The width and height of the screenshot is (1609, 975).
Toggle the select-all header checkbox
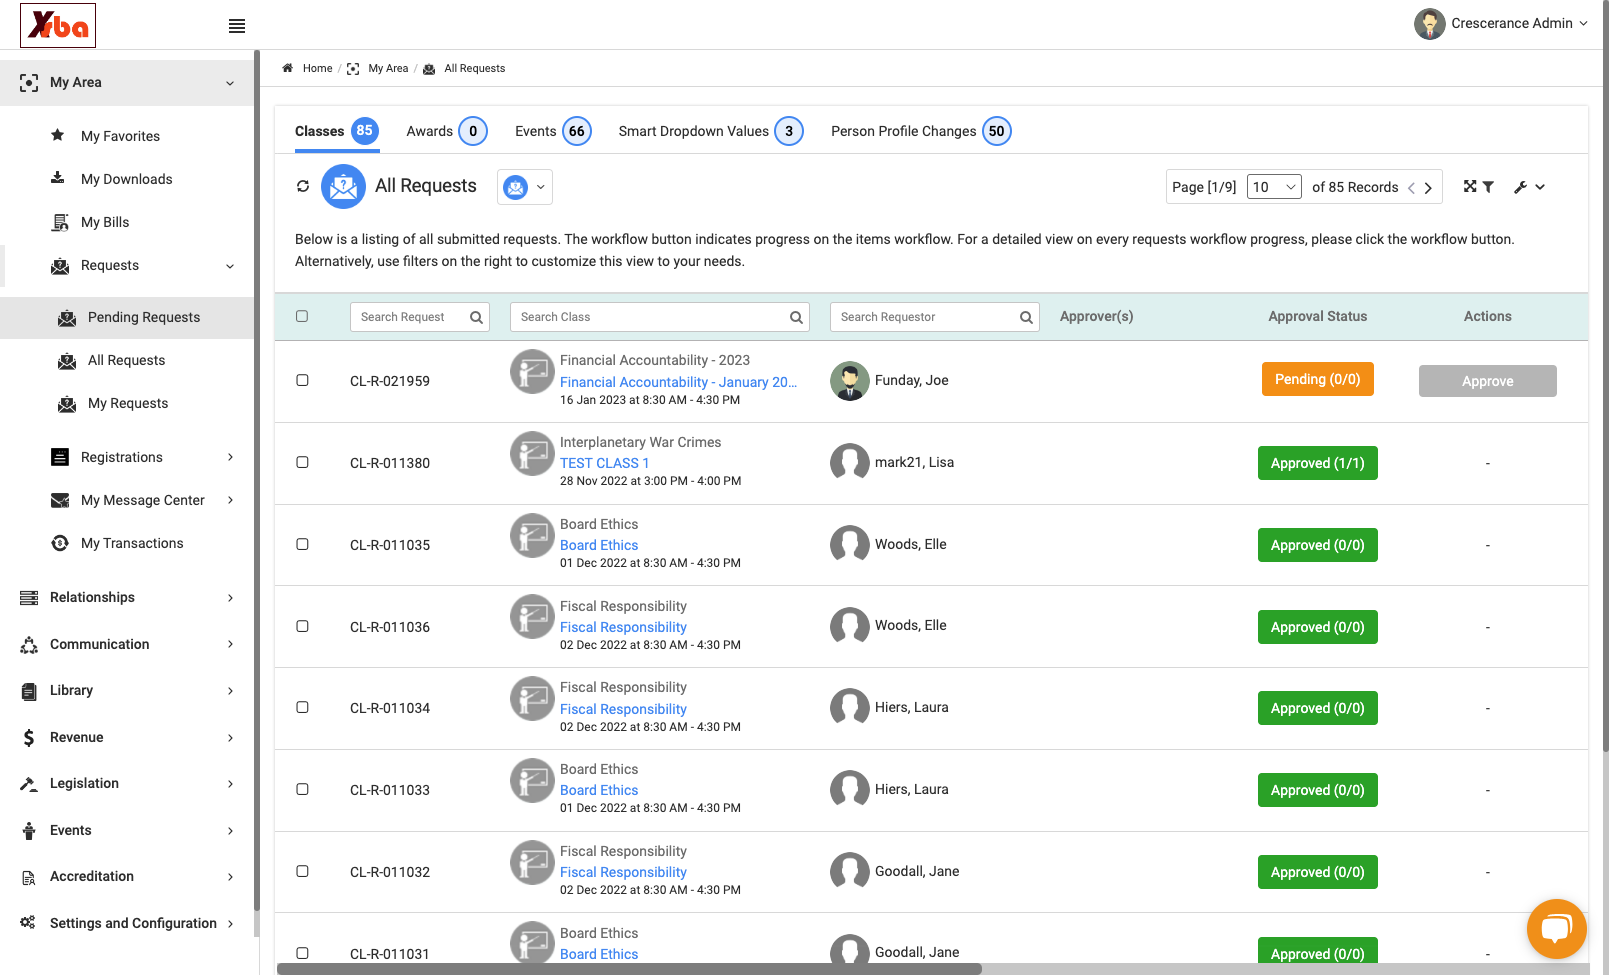pos(302,316)
